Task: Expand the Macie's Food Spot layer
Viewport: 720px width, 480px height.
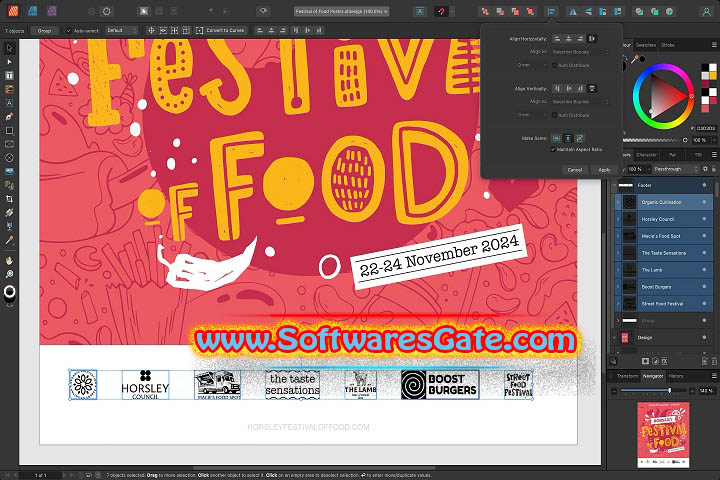Action: tap(618, 236)
